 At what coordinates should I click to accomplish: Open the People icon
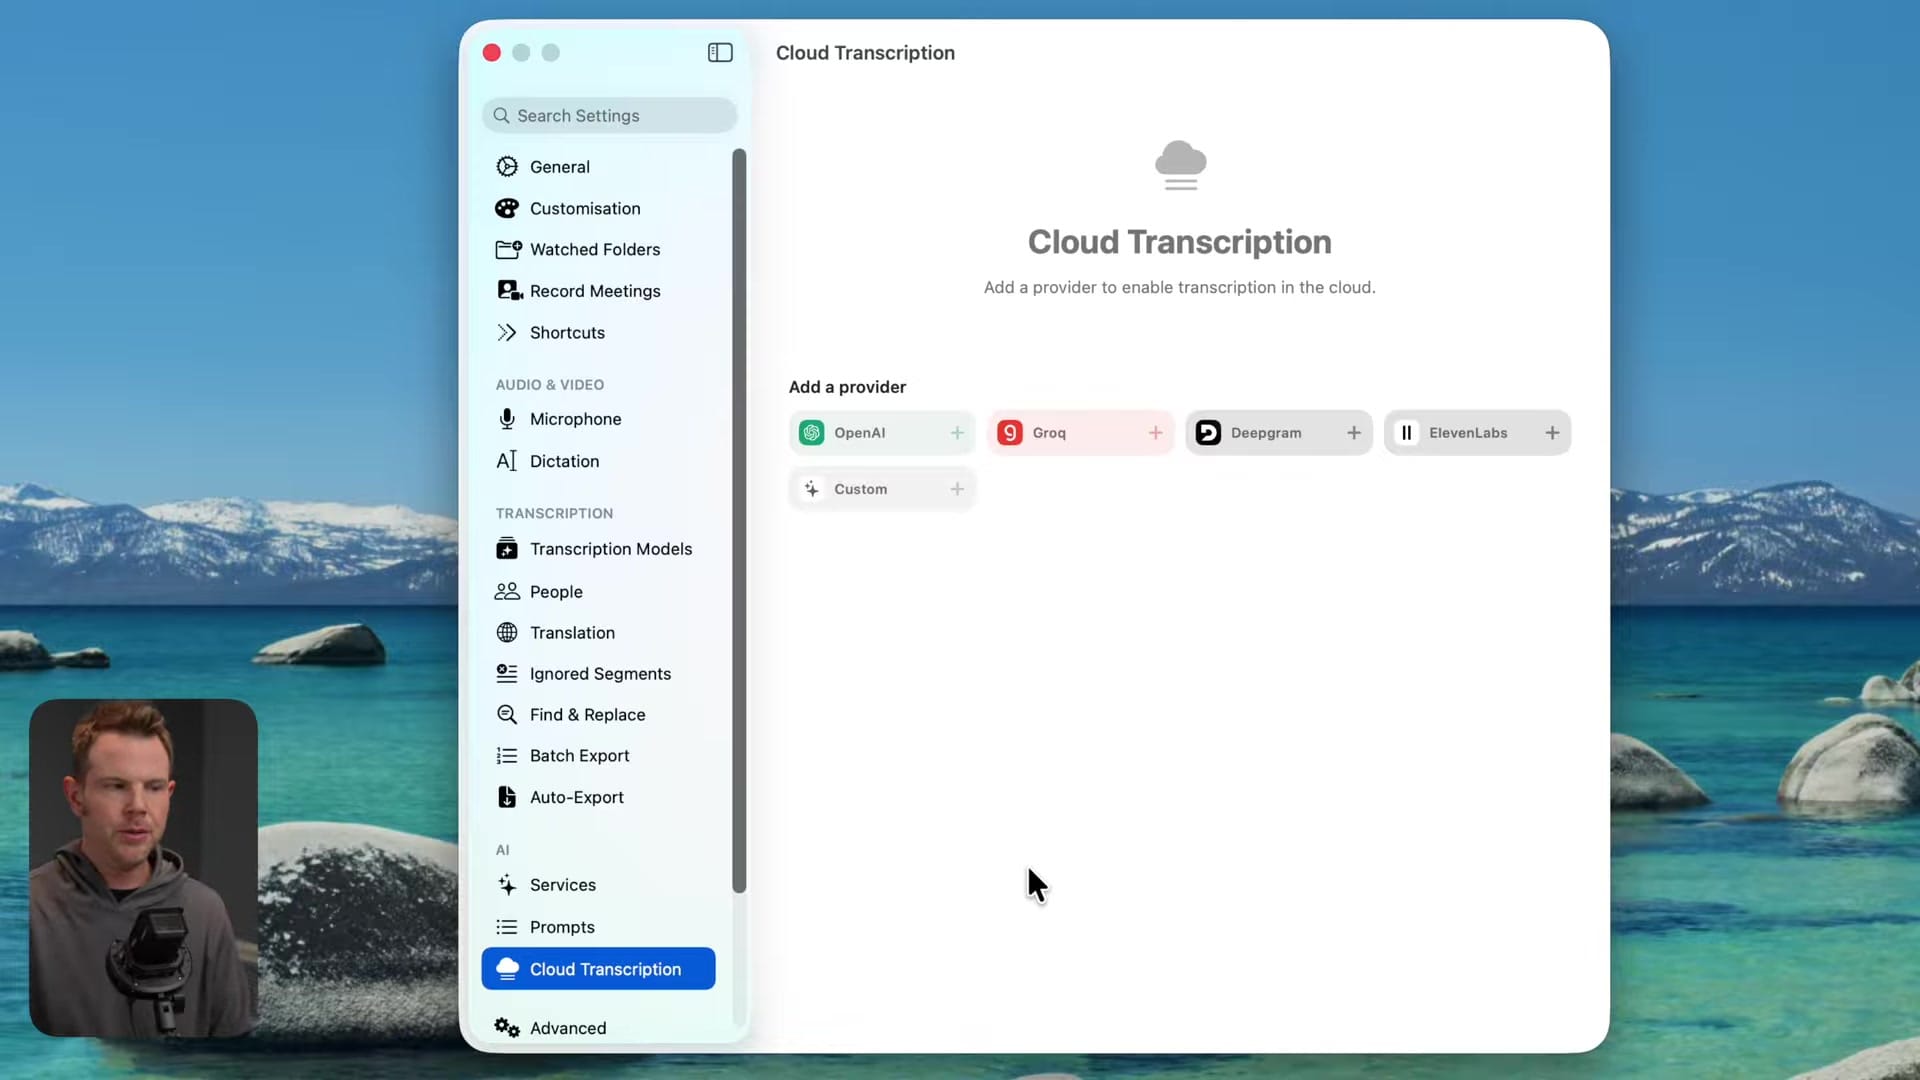[x=507, y=592]
